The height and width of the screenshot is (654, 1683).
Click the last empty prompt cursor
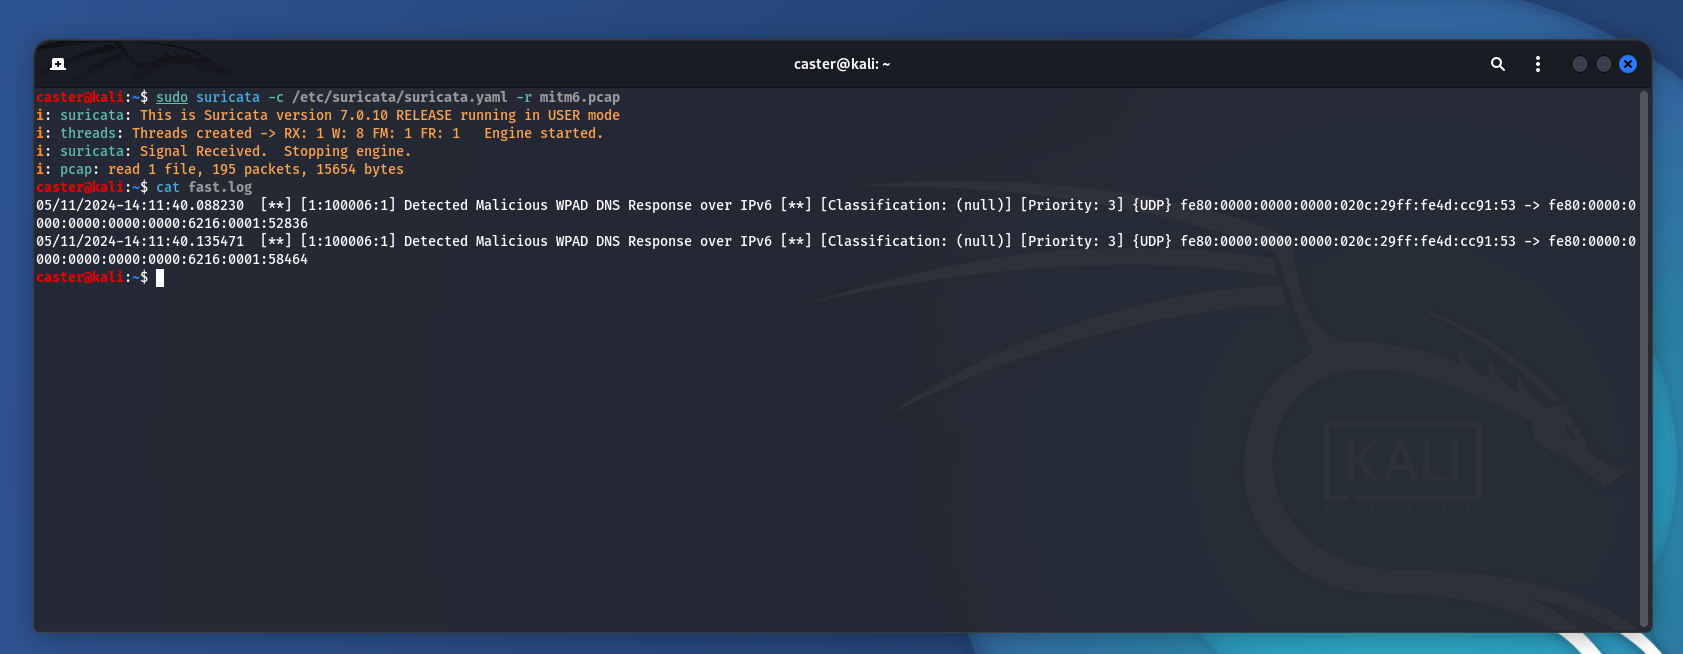pos(160,277)
